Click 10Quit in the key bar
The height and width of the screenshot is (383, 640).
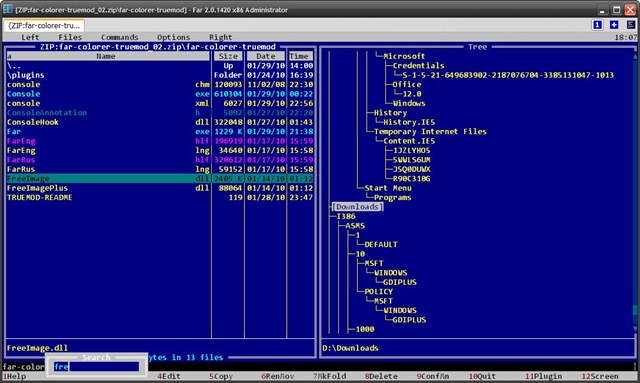(482, 376)
